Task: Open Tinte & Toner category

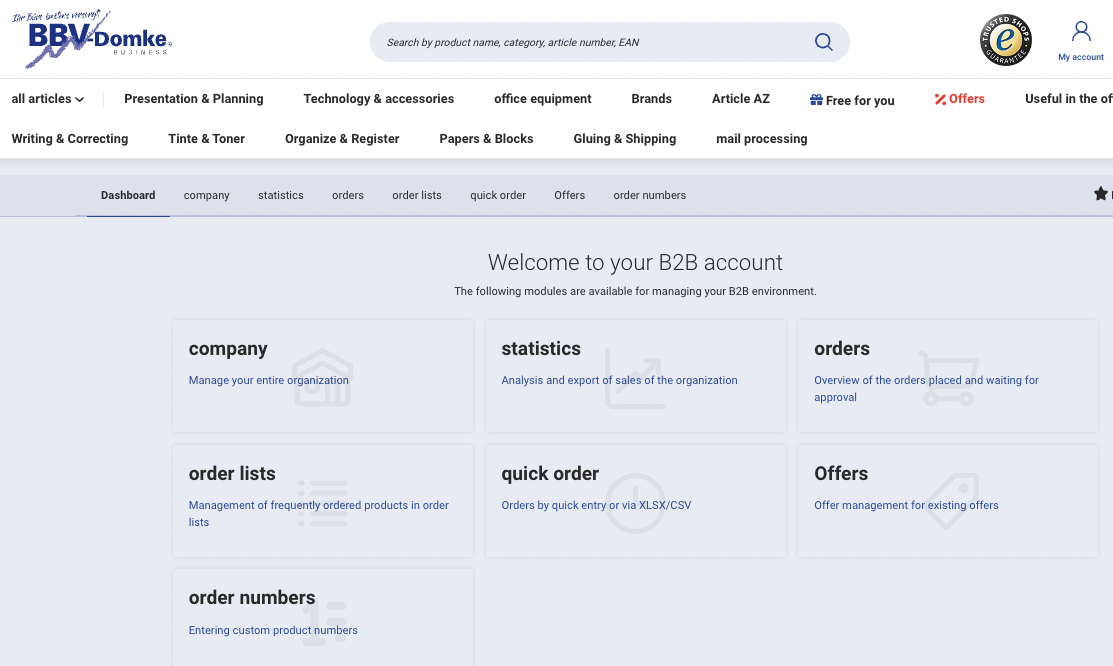Action: [206, 138]
